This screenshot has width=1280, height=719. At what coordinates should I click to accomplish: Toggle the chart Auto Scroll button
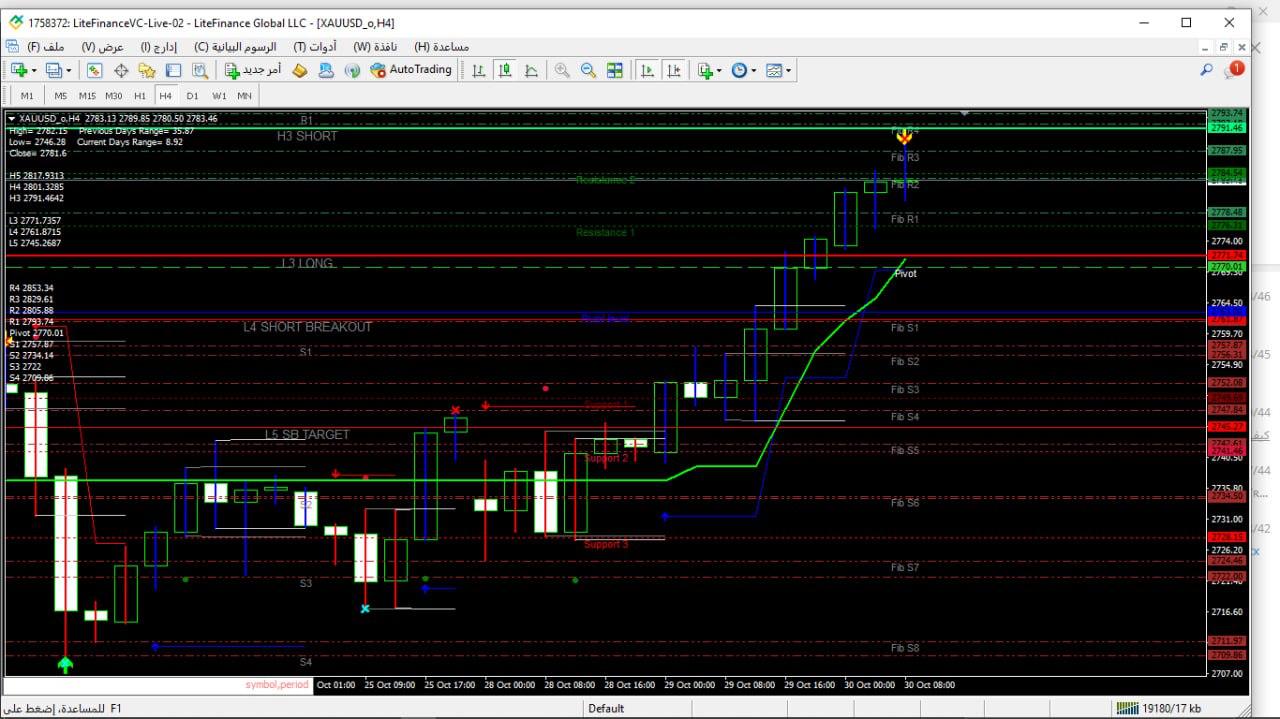click(x=648, y=70)
